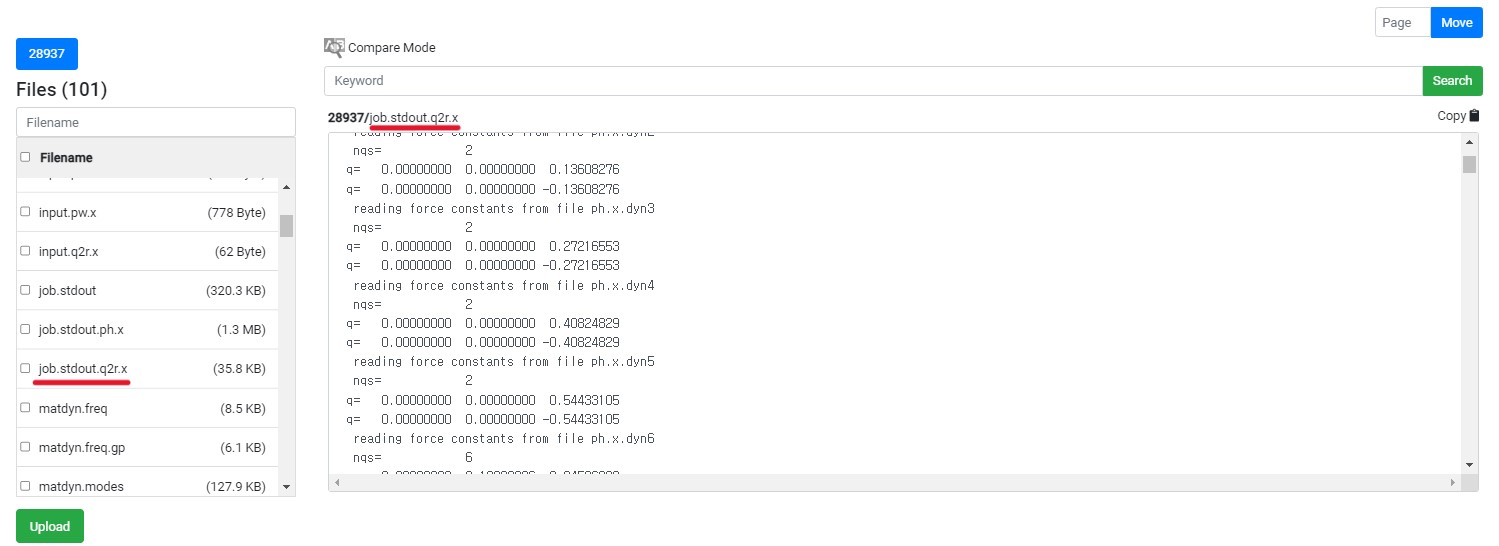Select the matdyn.freq checkbox
Image resolution: width=1499 pixels, height=546 pixels.
[x=25, y=407]
